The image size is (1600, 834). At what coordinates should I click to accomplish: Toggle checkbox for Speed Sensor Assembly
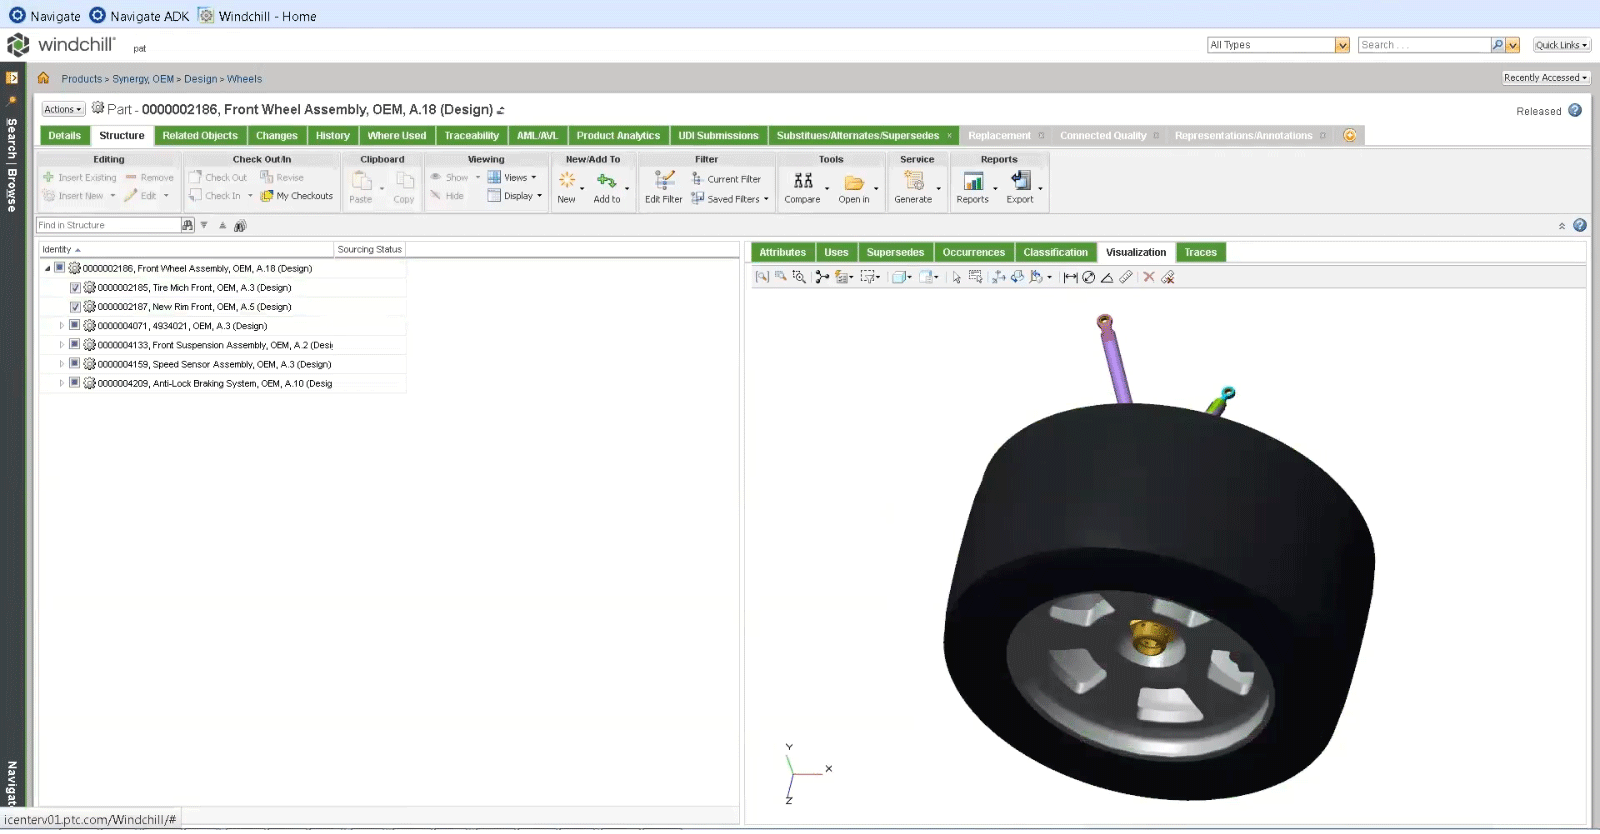[75, 364]
